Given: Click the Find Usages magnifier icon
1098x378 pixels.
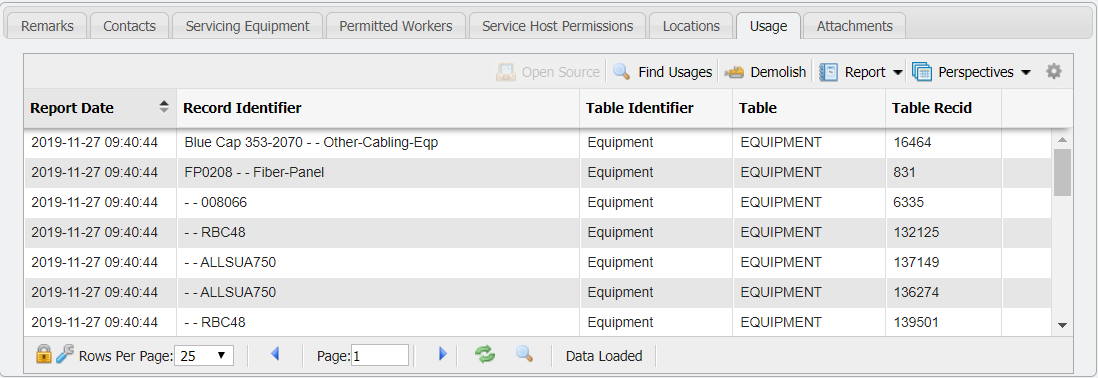Looking at the screenshot, I should point(622,71).
